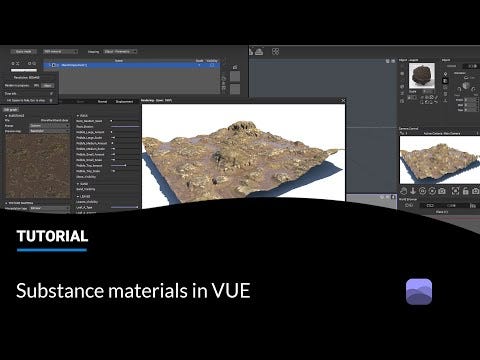
Task: Adjust the Rock_Erosion slider
Action: coord(125,127)
